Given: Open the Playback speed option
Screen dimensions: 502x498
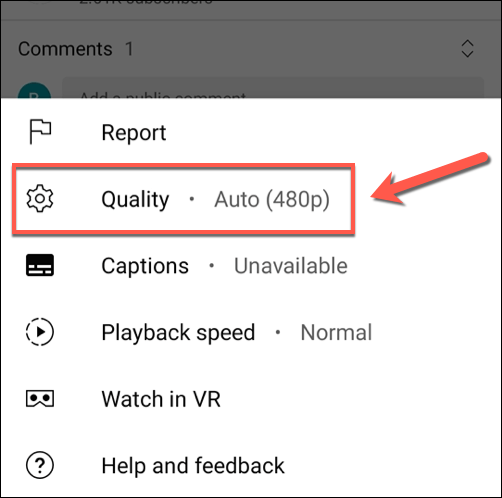Looking at the screenshot, I should pyautogui.click(x=251, y=332).
